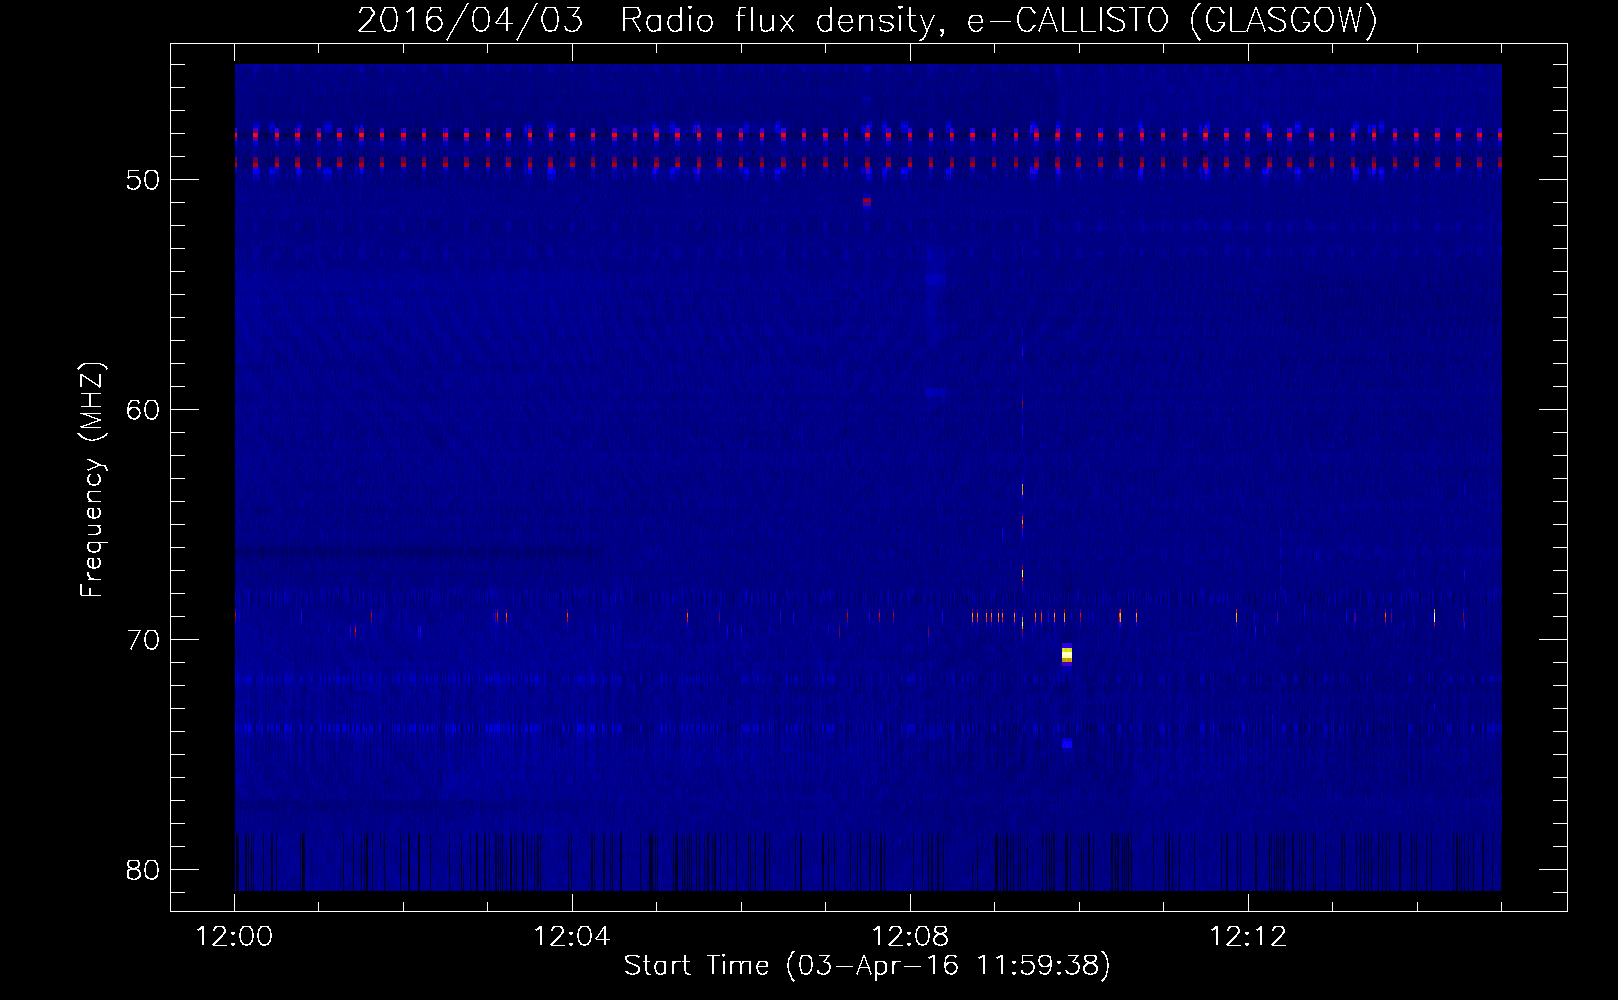Image resolution: width=1618 pixels, height=1000 pixels.
Task: Click the 12:12 time tick label
Action: pos(1248,936)
